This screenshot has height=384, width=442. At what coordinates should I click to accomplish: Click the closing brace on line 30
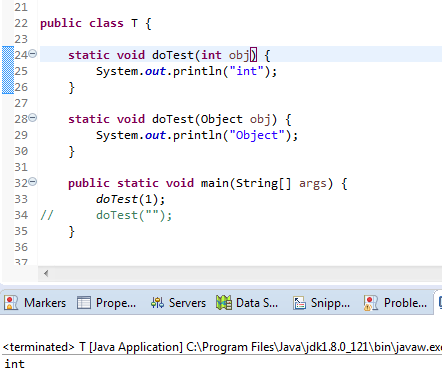71,151
